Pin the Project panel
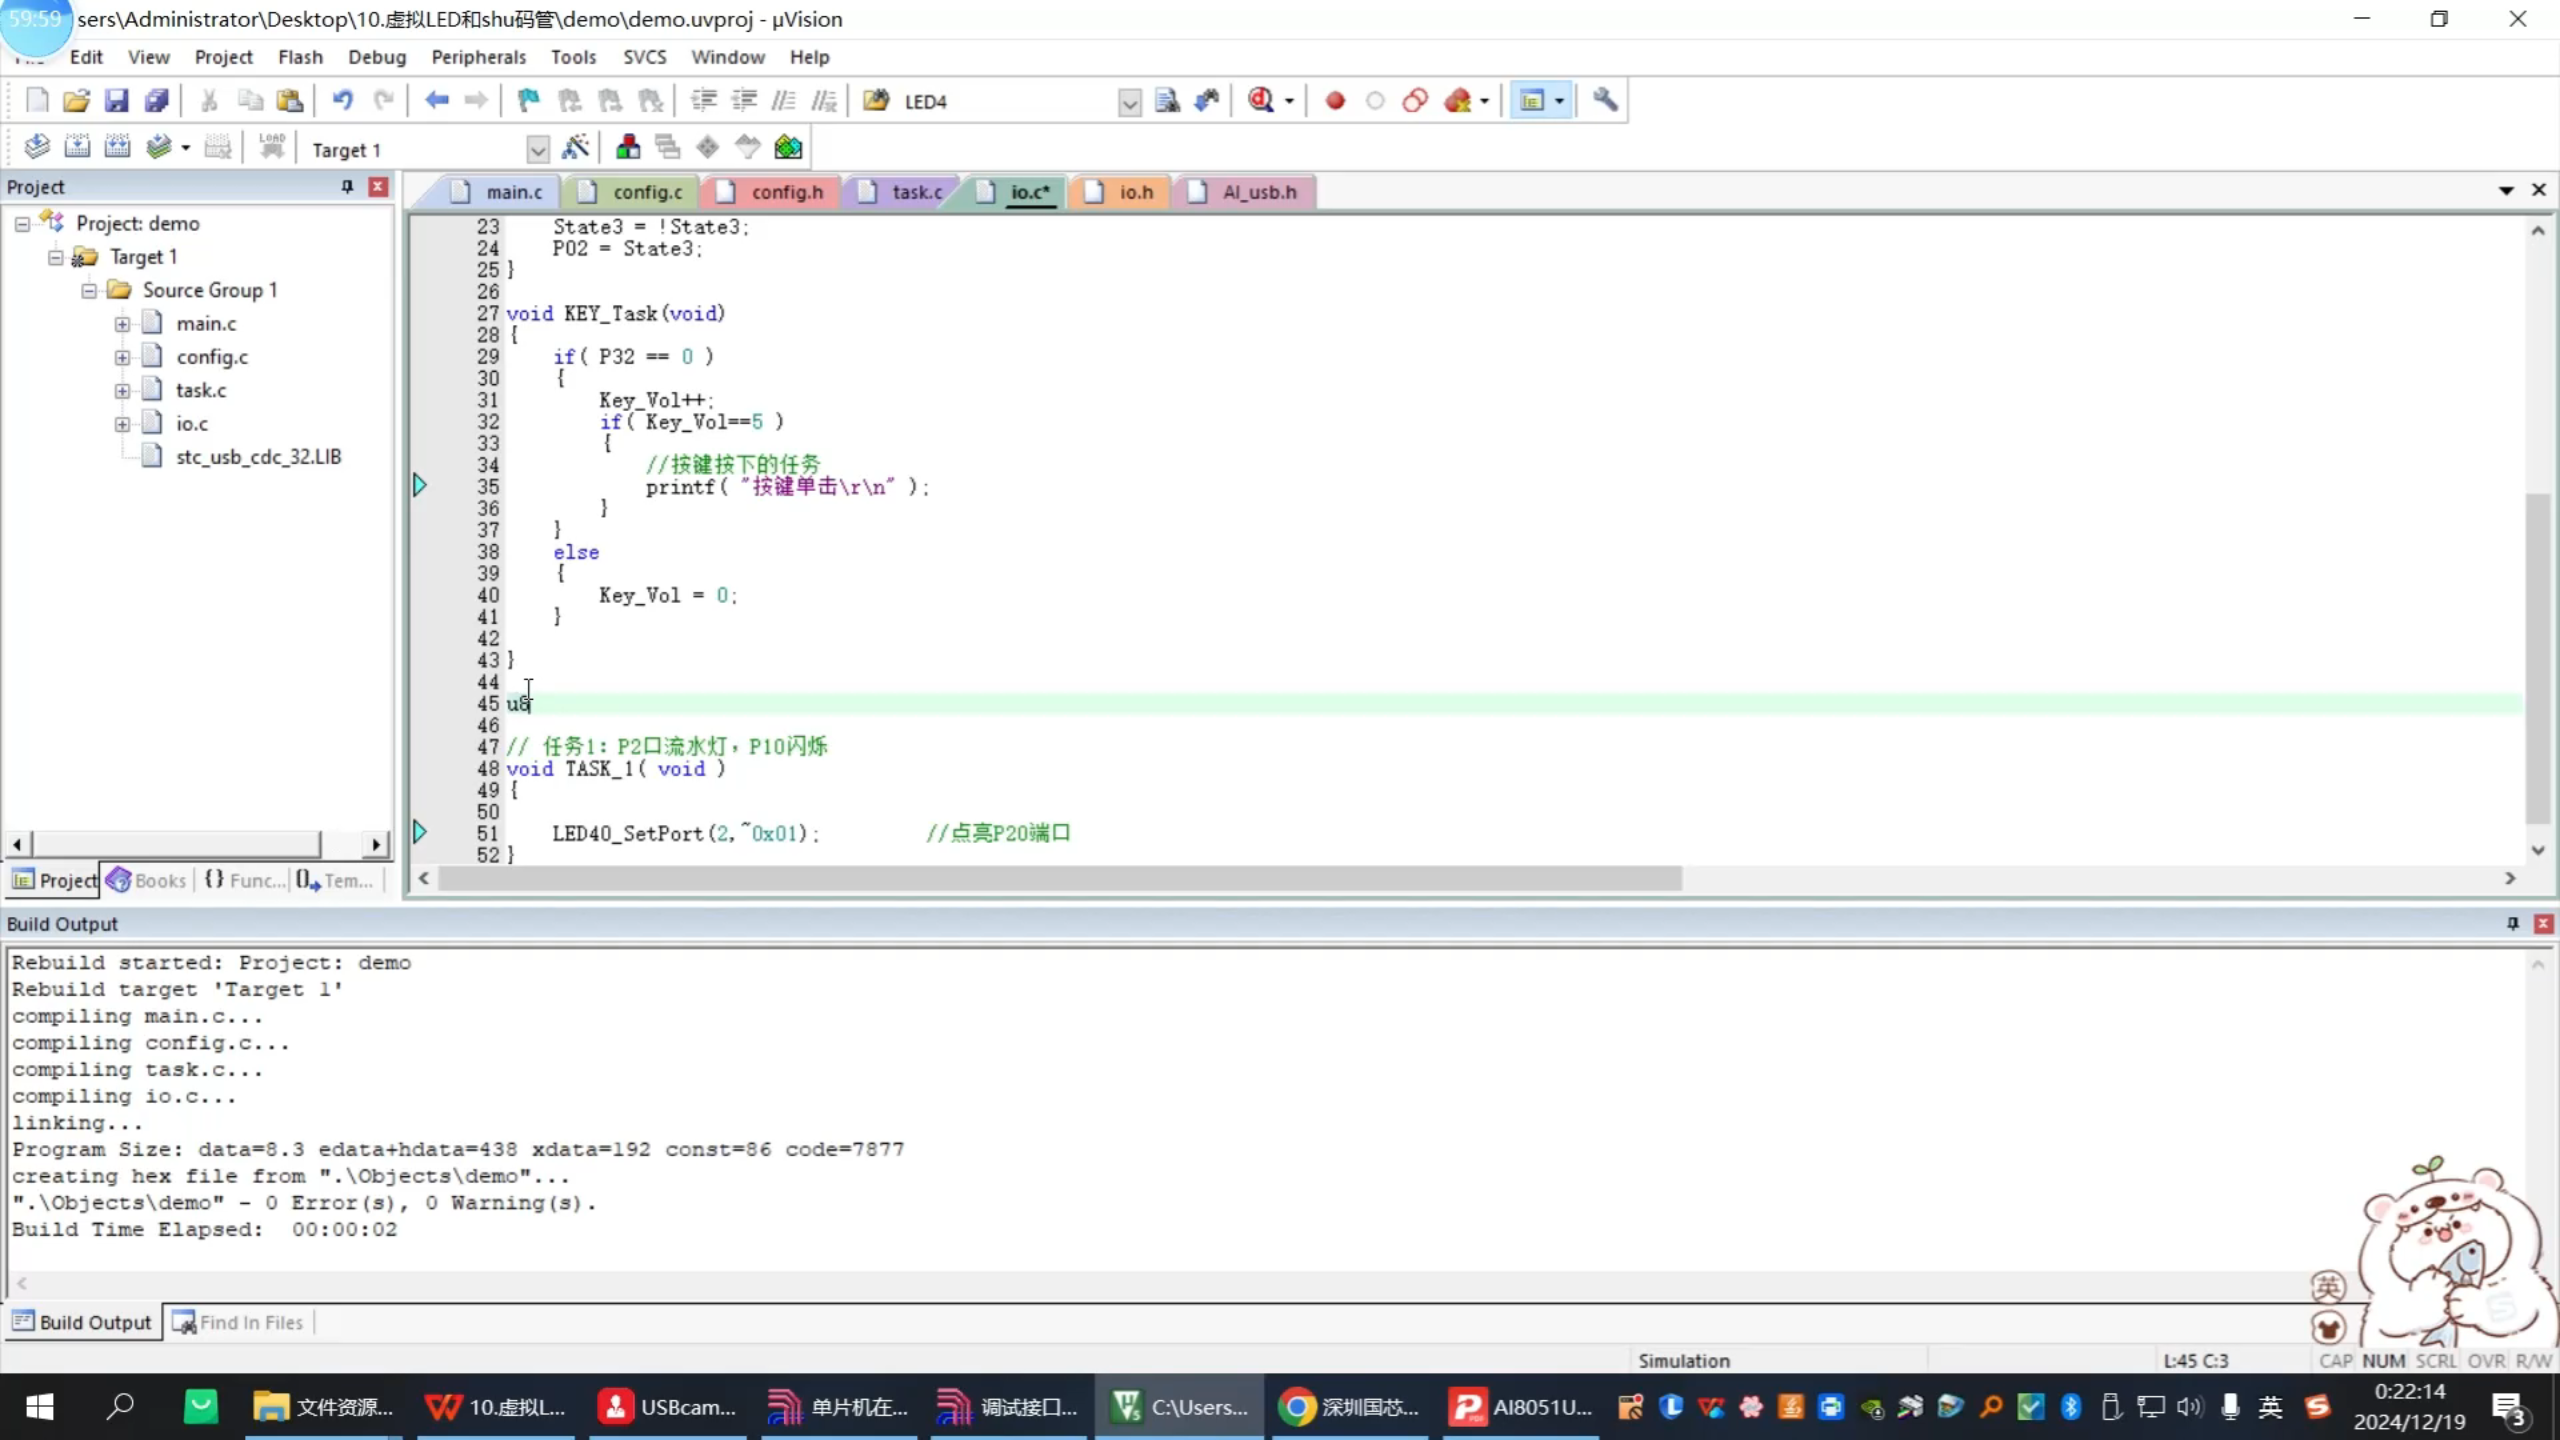2560x1440 pixels. [346, 187]
